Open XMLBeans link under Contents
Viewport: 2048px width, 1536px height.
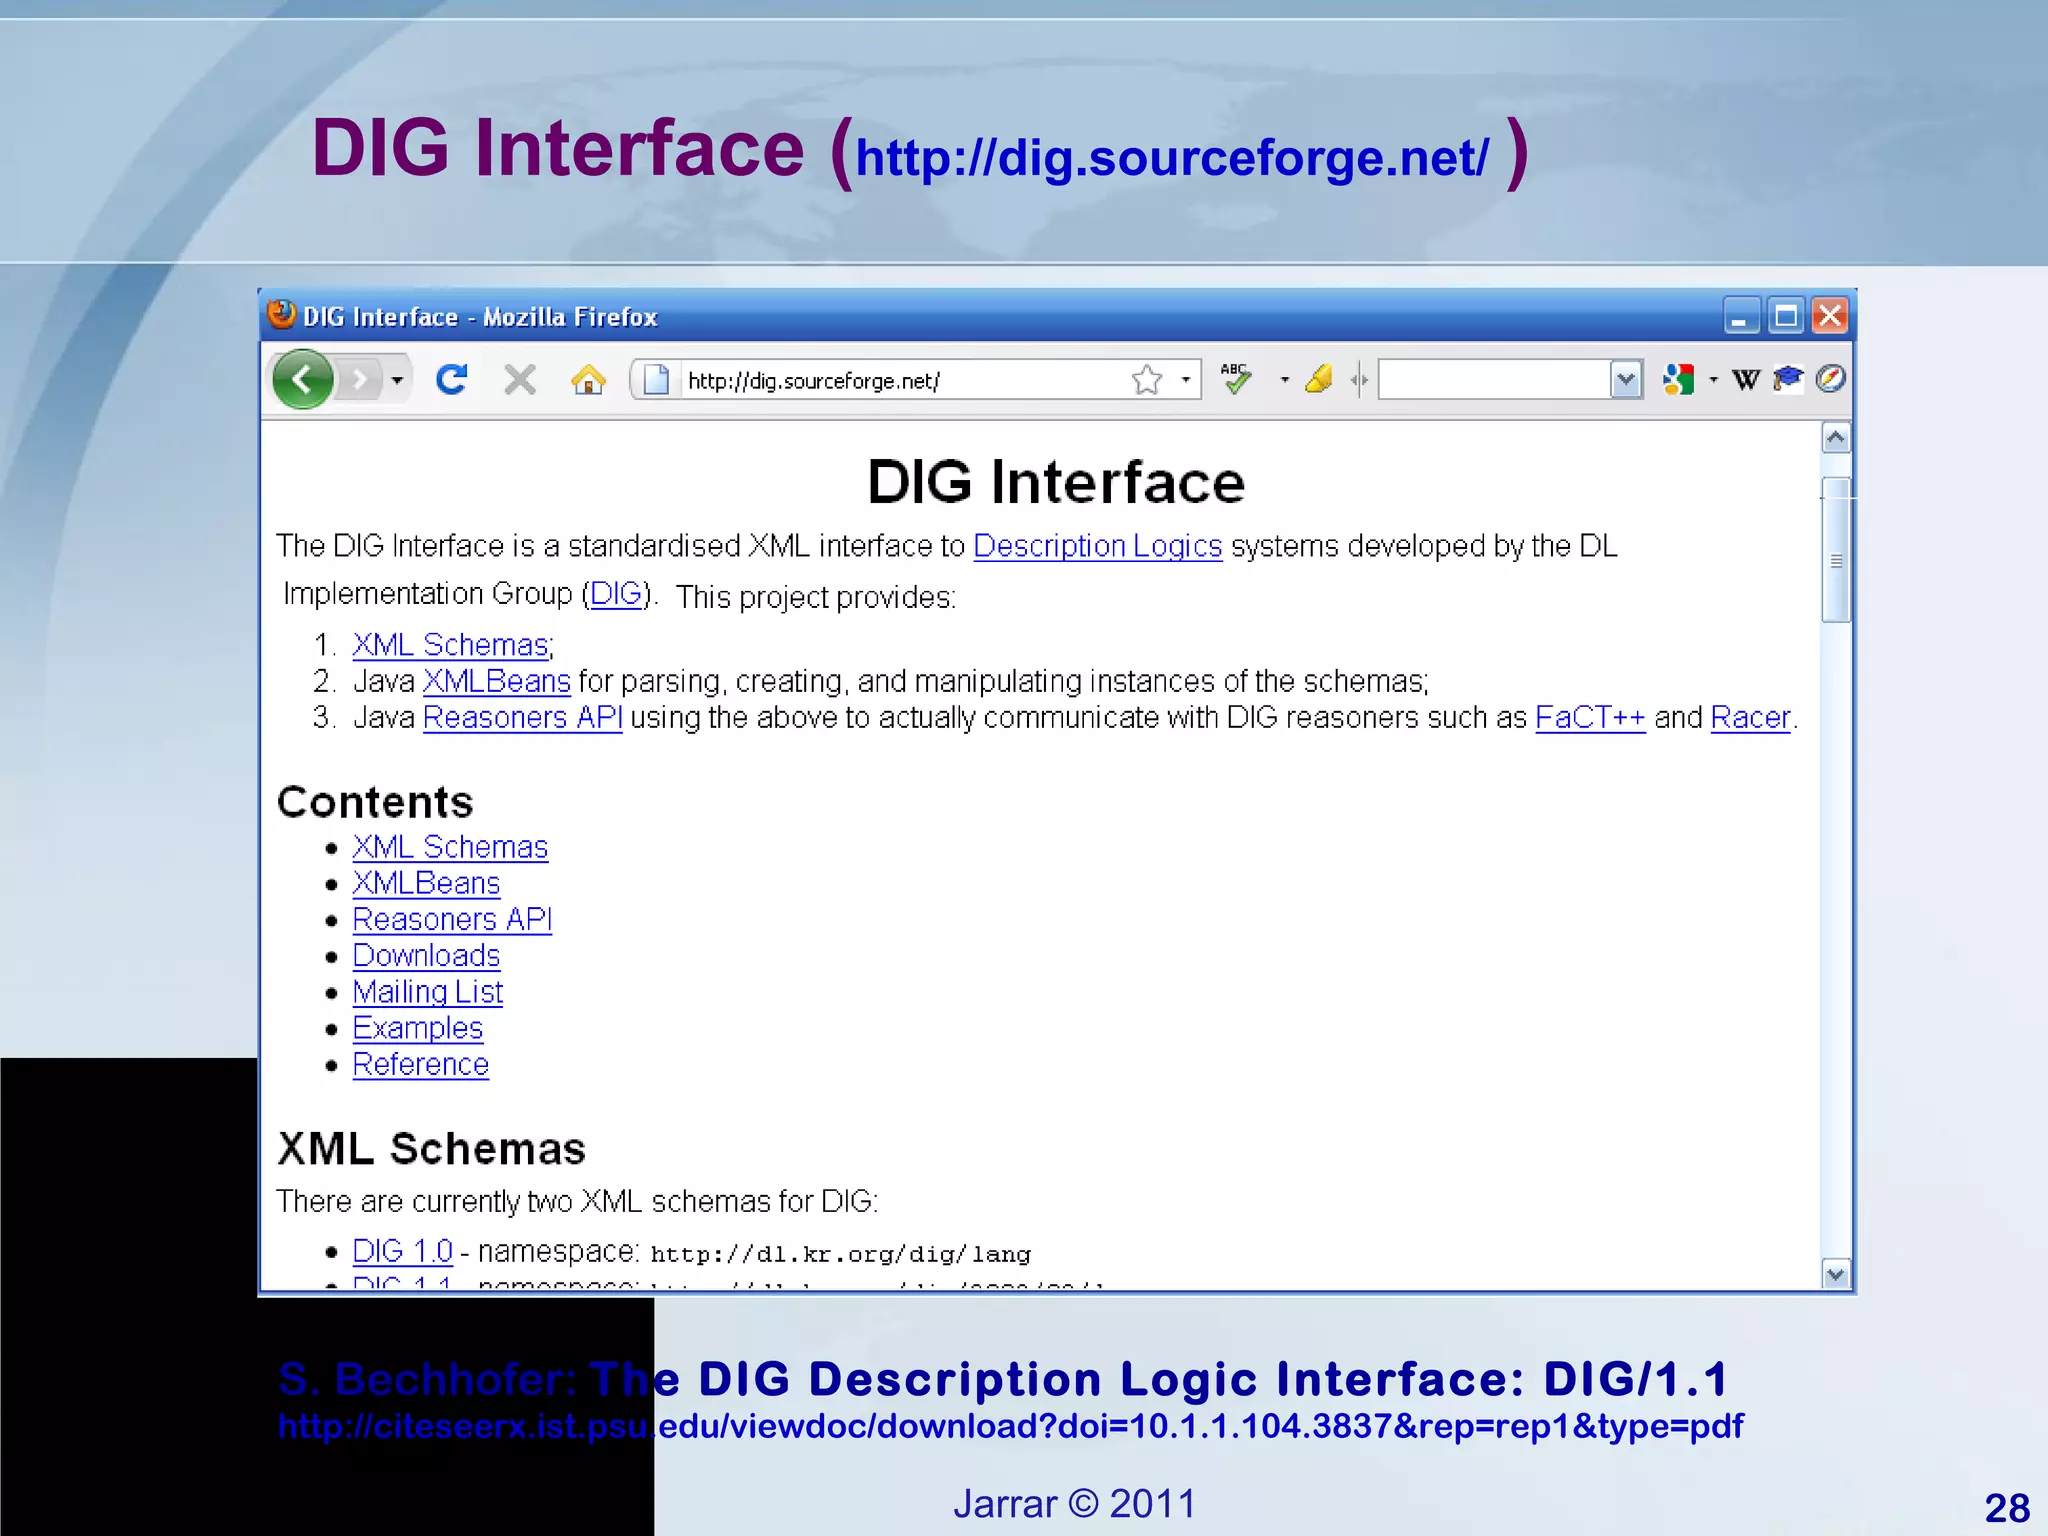[426, 883]
